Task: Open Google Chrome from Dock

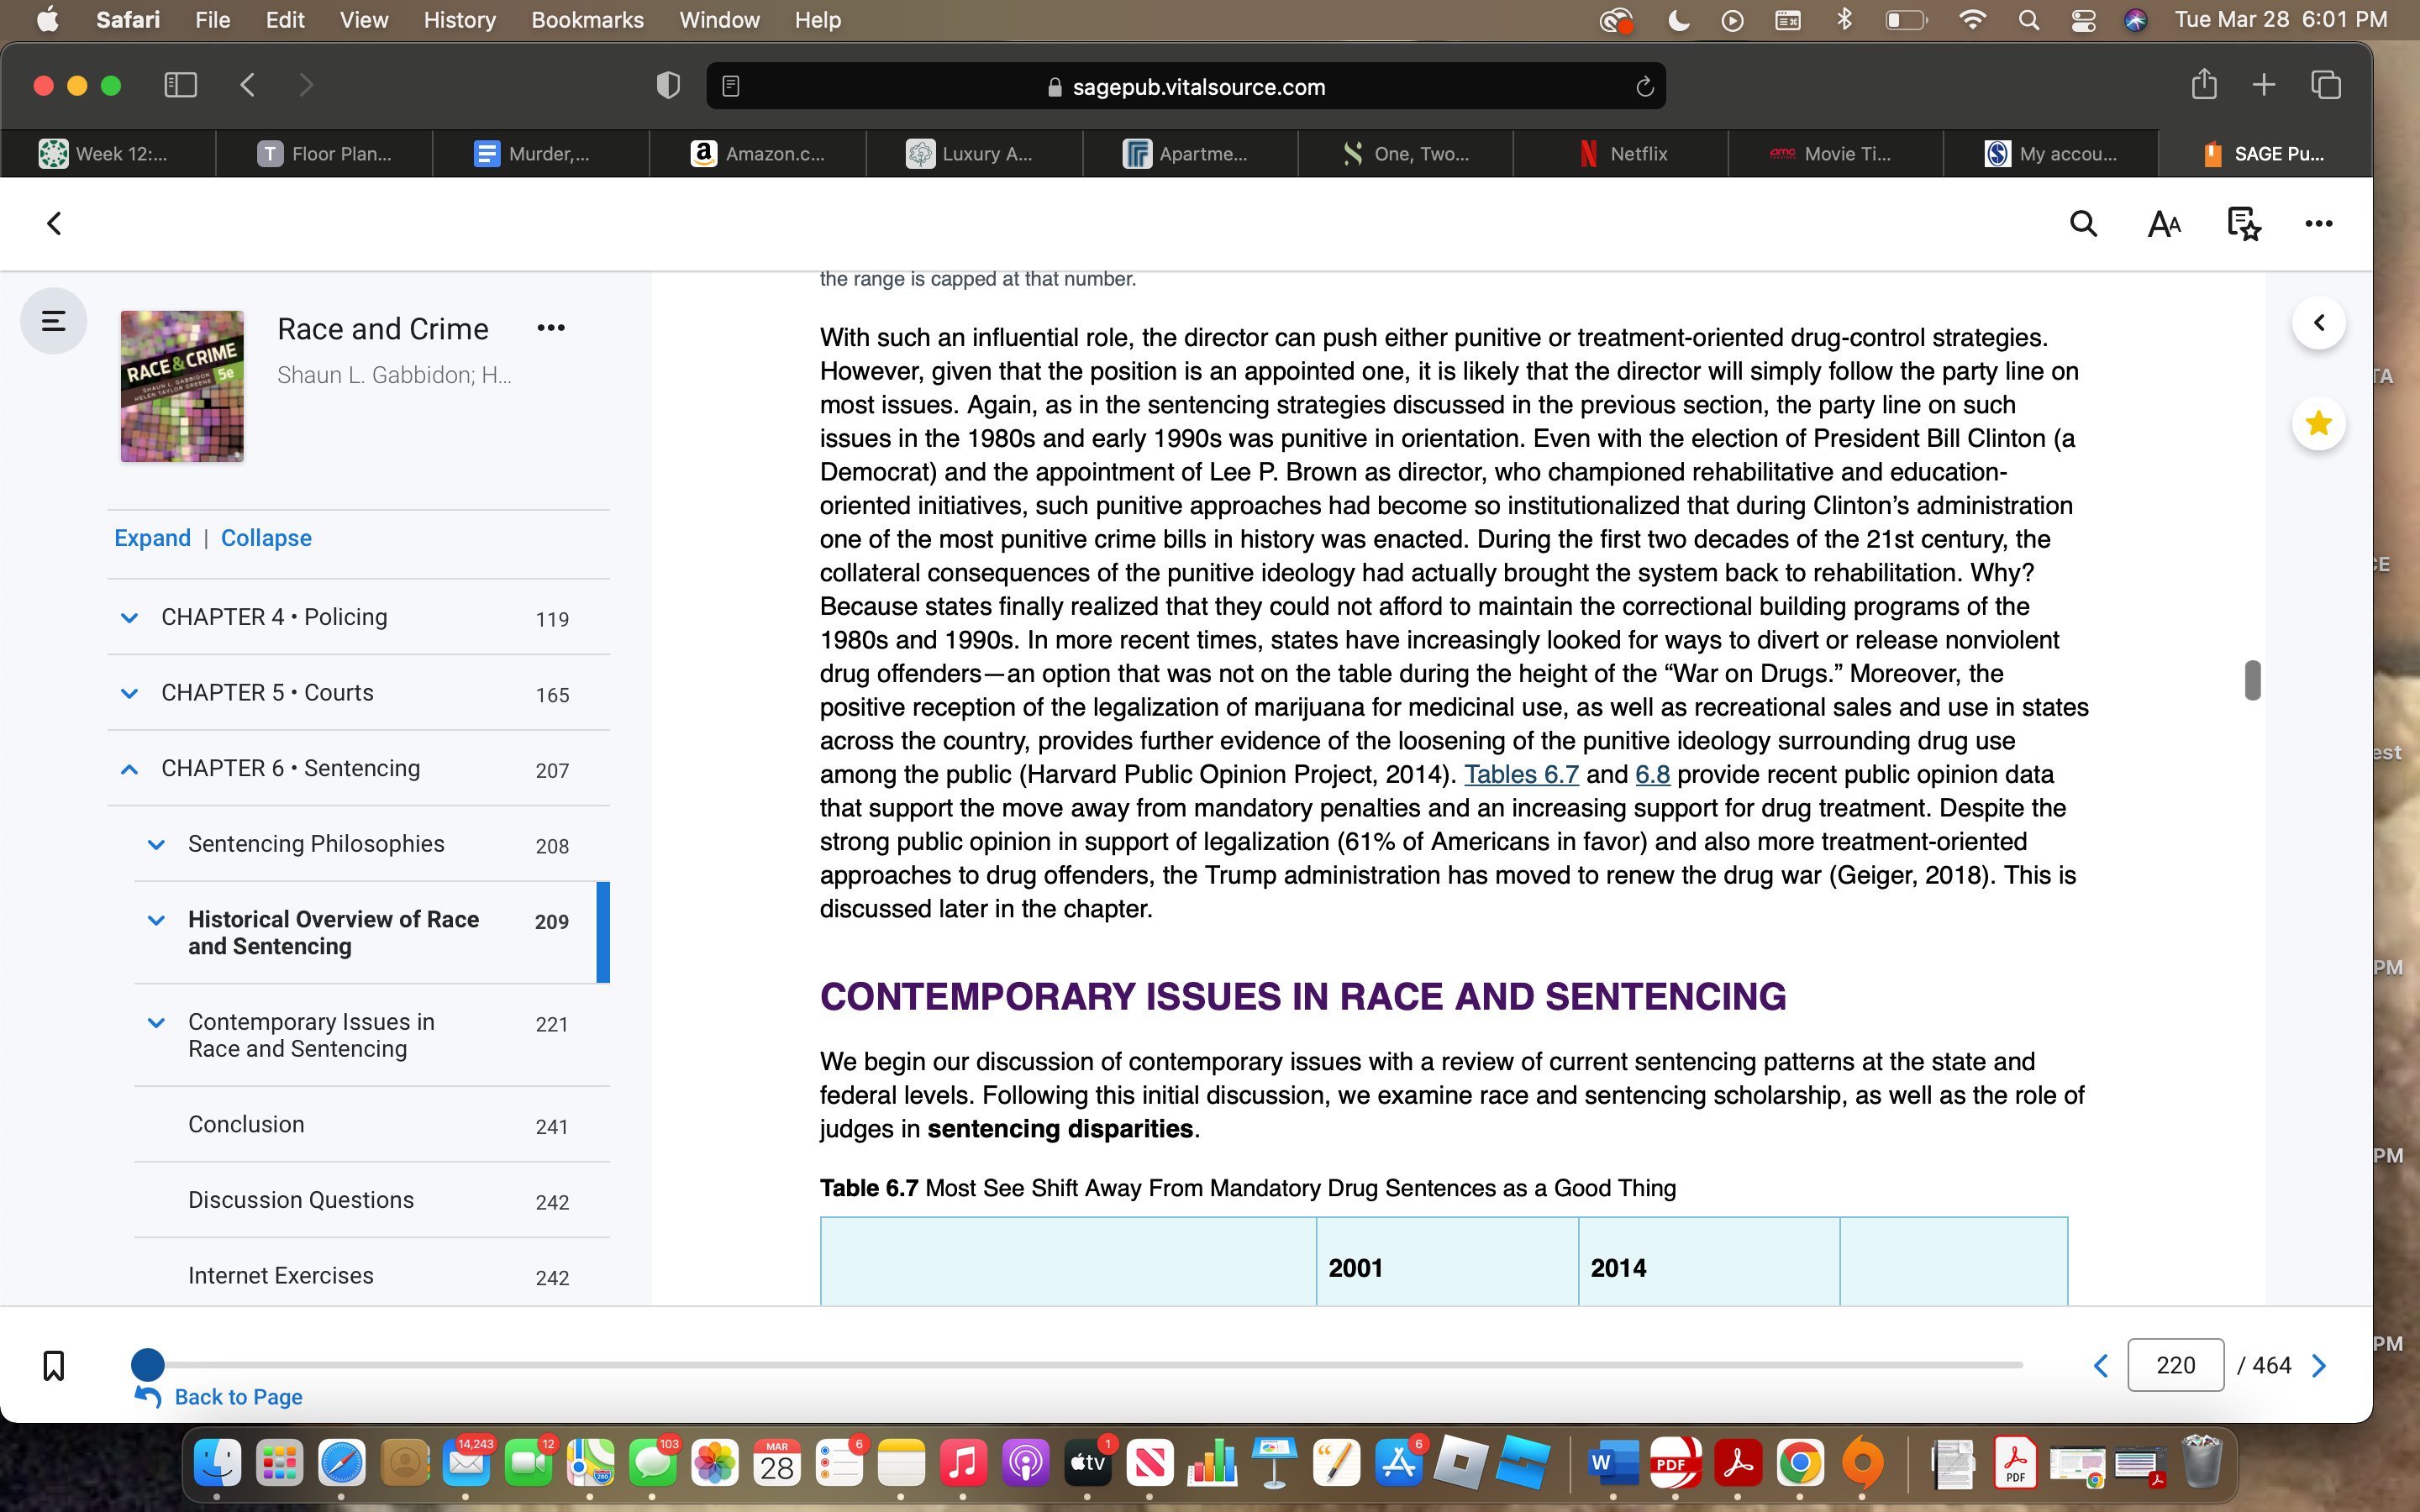Action: 1800,1464
